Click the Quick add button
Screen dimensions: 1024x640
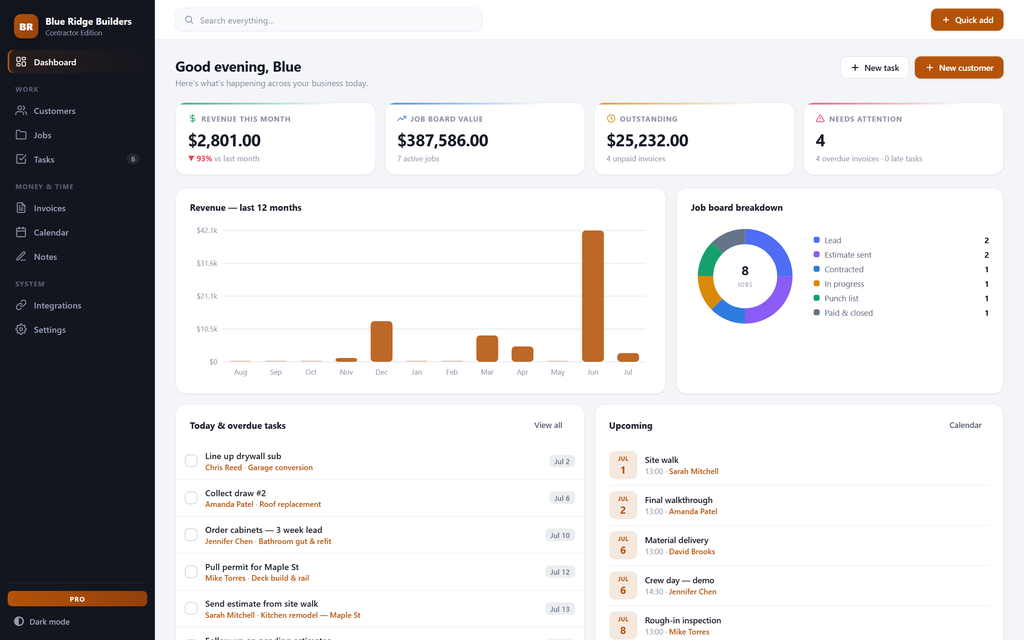click(x=967, y=20)
